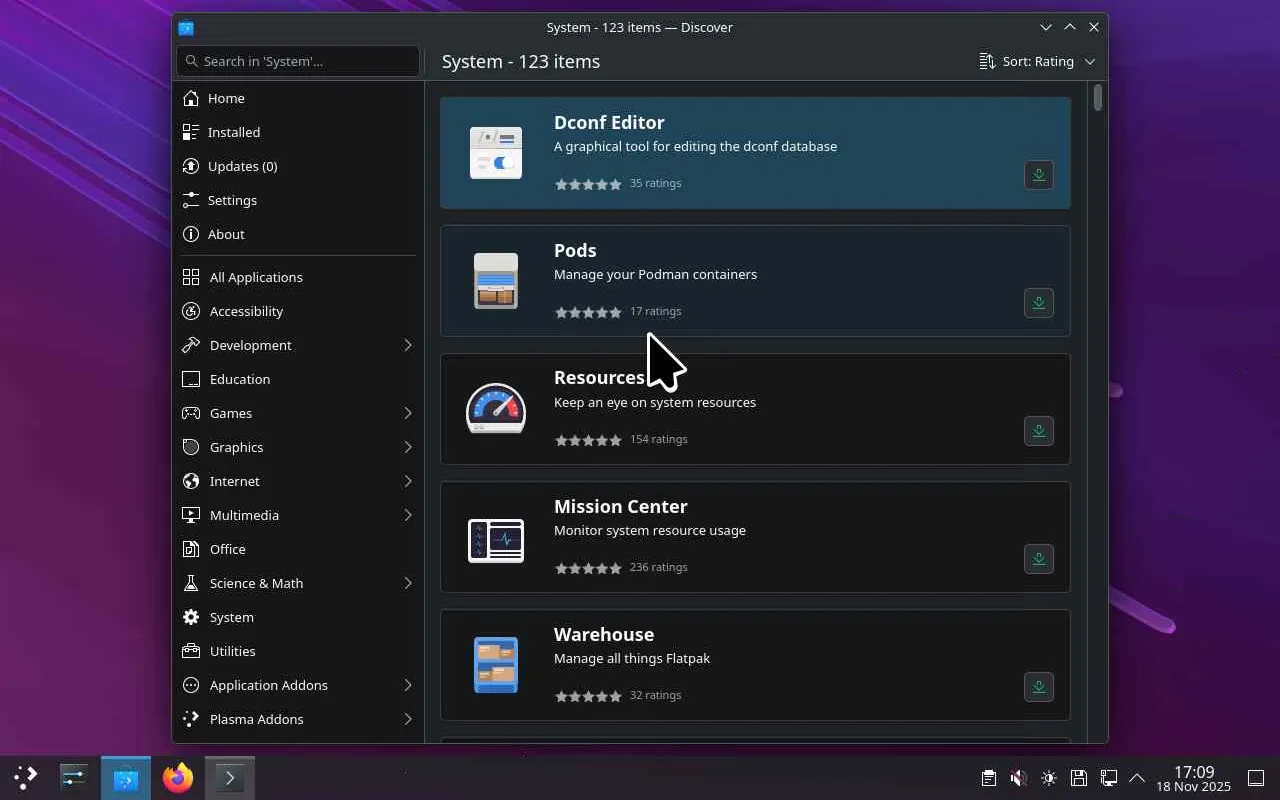Viewport: 1280px width, 800px height.
Task: Open the Updates (0) page
Action: point(298,166)
